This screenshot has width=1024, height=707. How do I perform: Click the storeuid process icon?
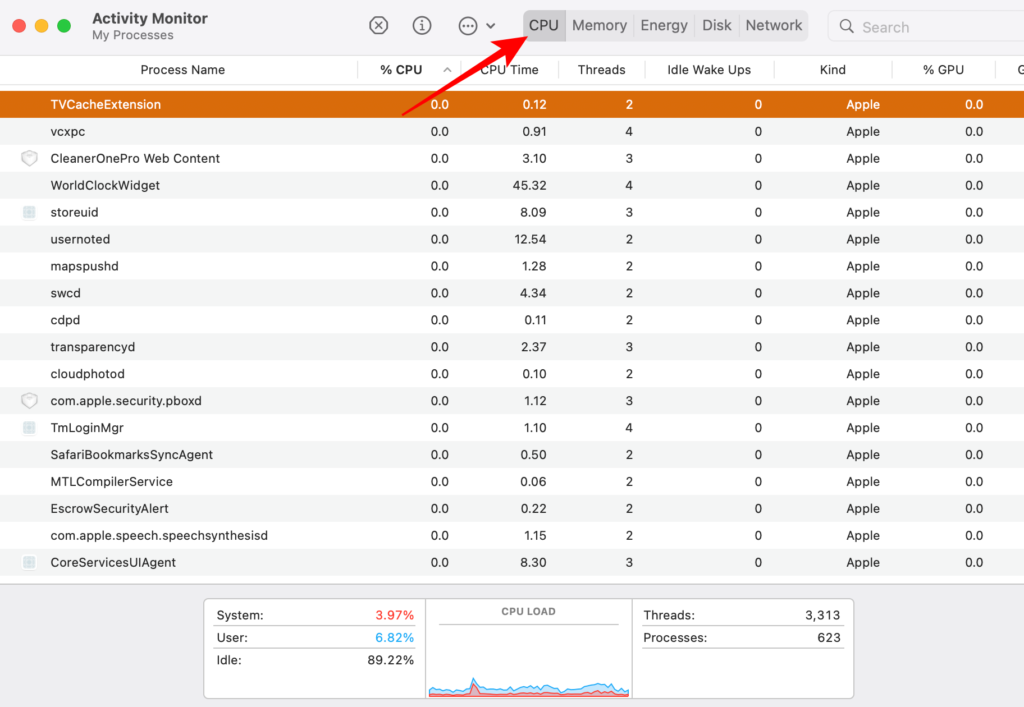(x=29, y=212)
